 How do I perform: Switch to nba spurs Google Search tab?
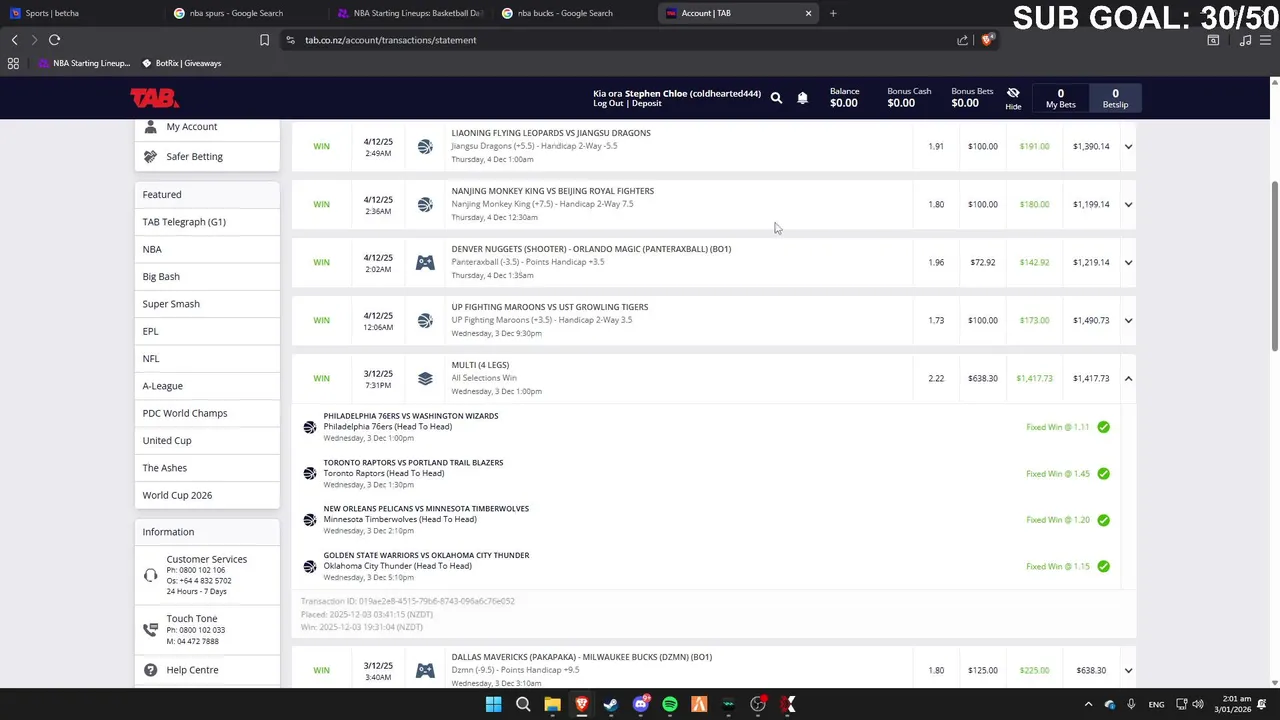[x=245, y=13]
